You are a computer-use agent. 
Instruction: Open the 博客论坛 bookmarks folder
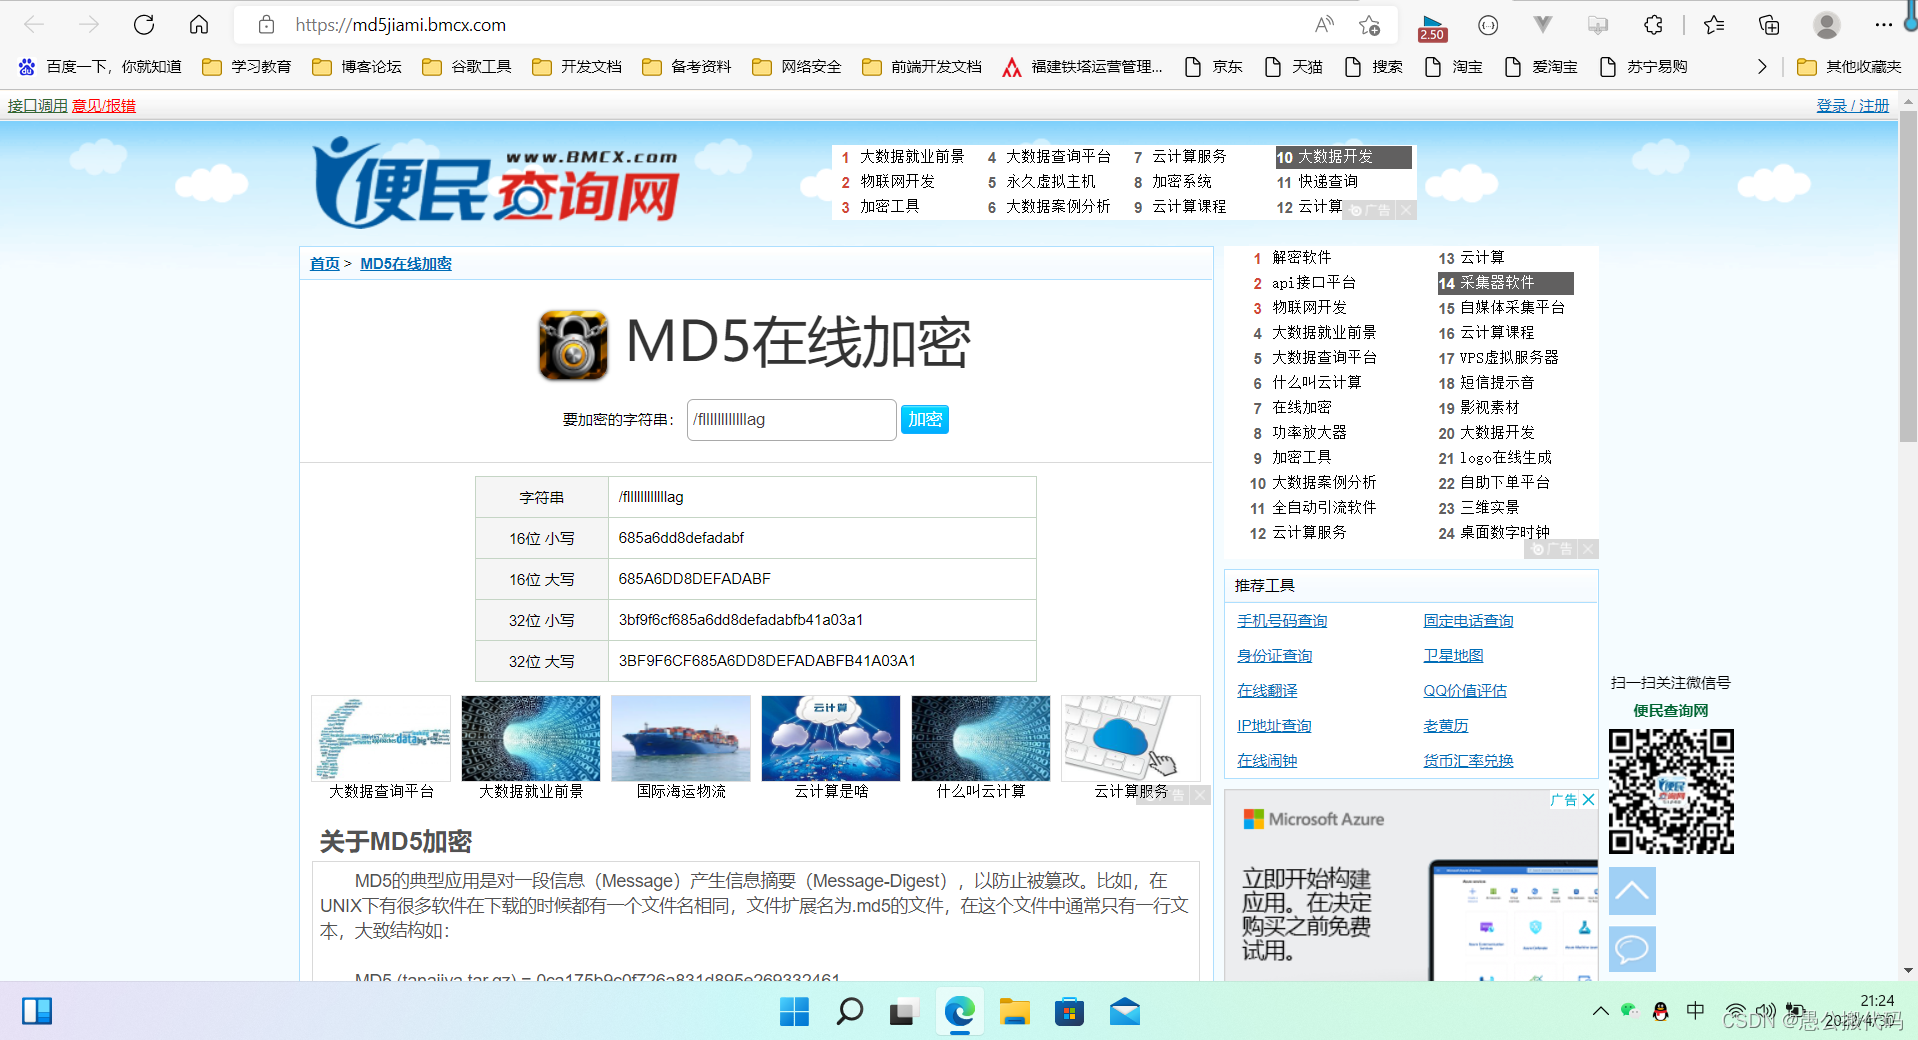pyautogui.click(x=357, y=67)
